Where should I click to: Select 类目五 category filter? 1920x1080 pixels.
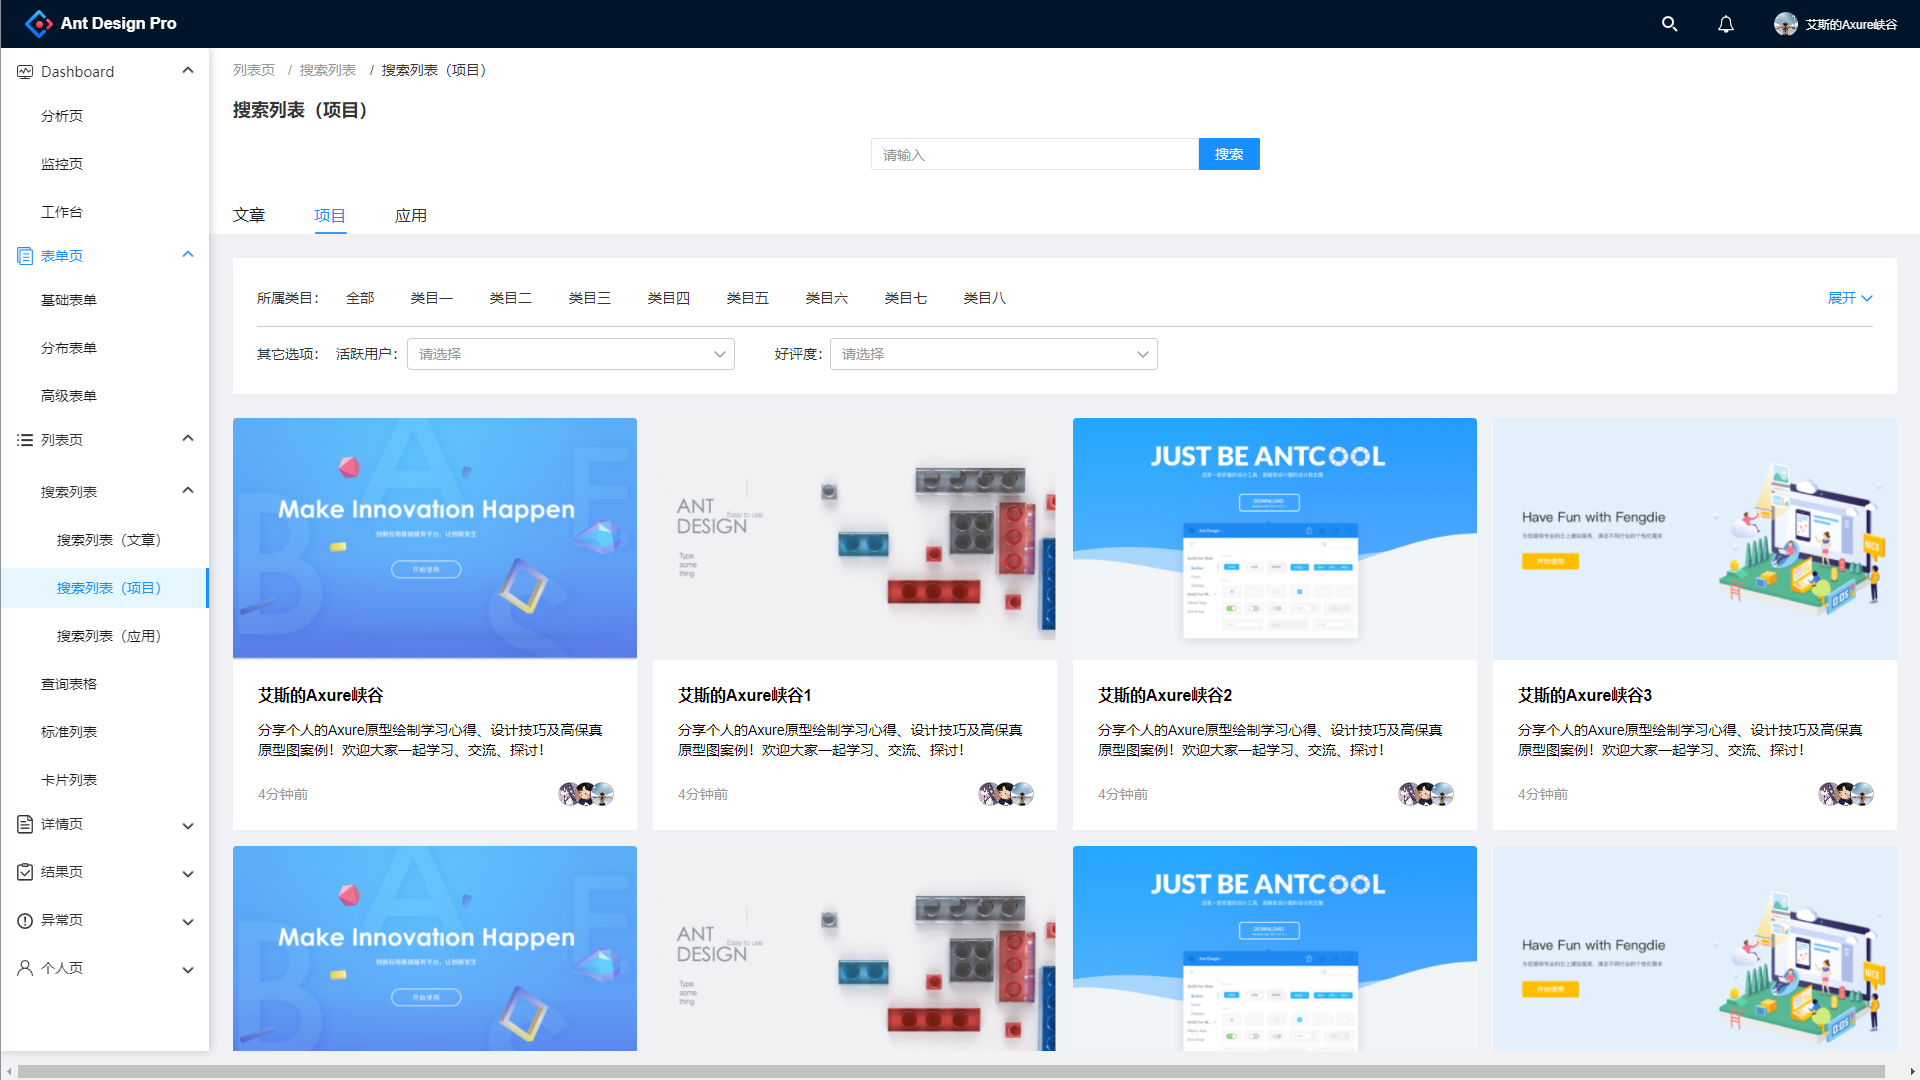click(748, 298)
